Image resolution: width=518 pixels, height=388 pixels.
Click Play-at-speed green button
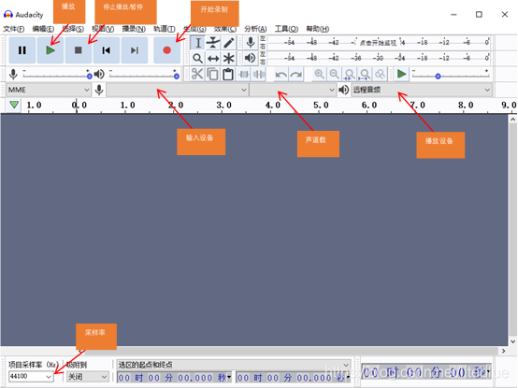[x=402, y=74]
